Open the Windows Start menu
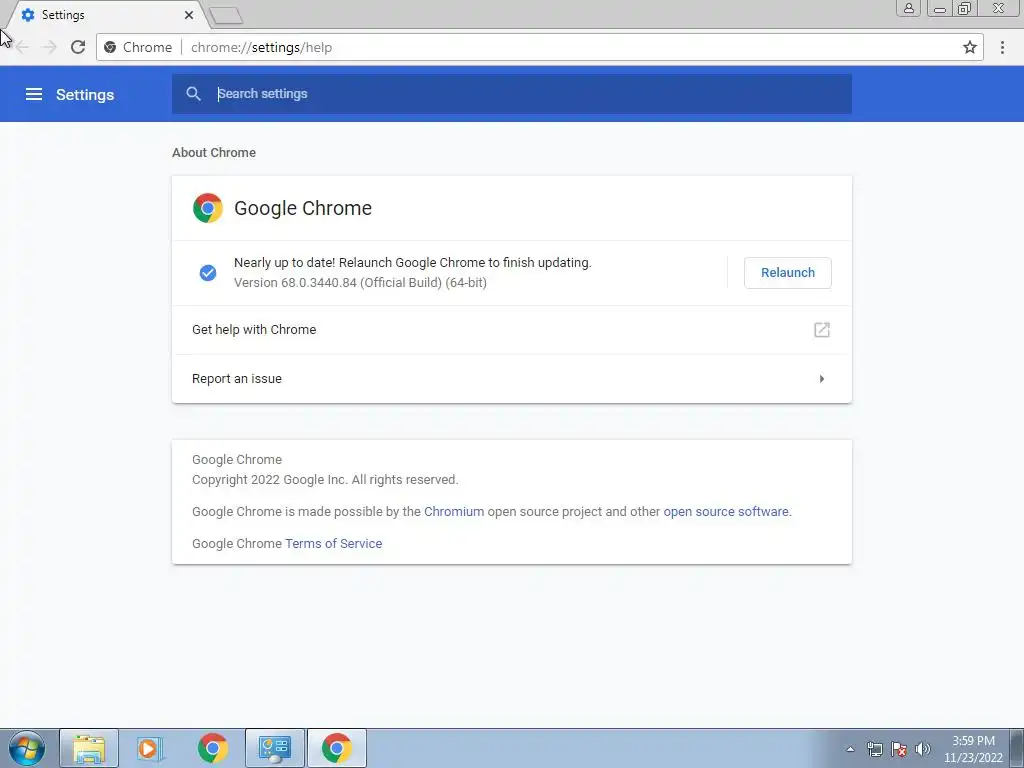 (x=27, y=748)
